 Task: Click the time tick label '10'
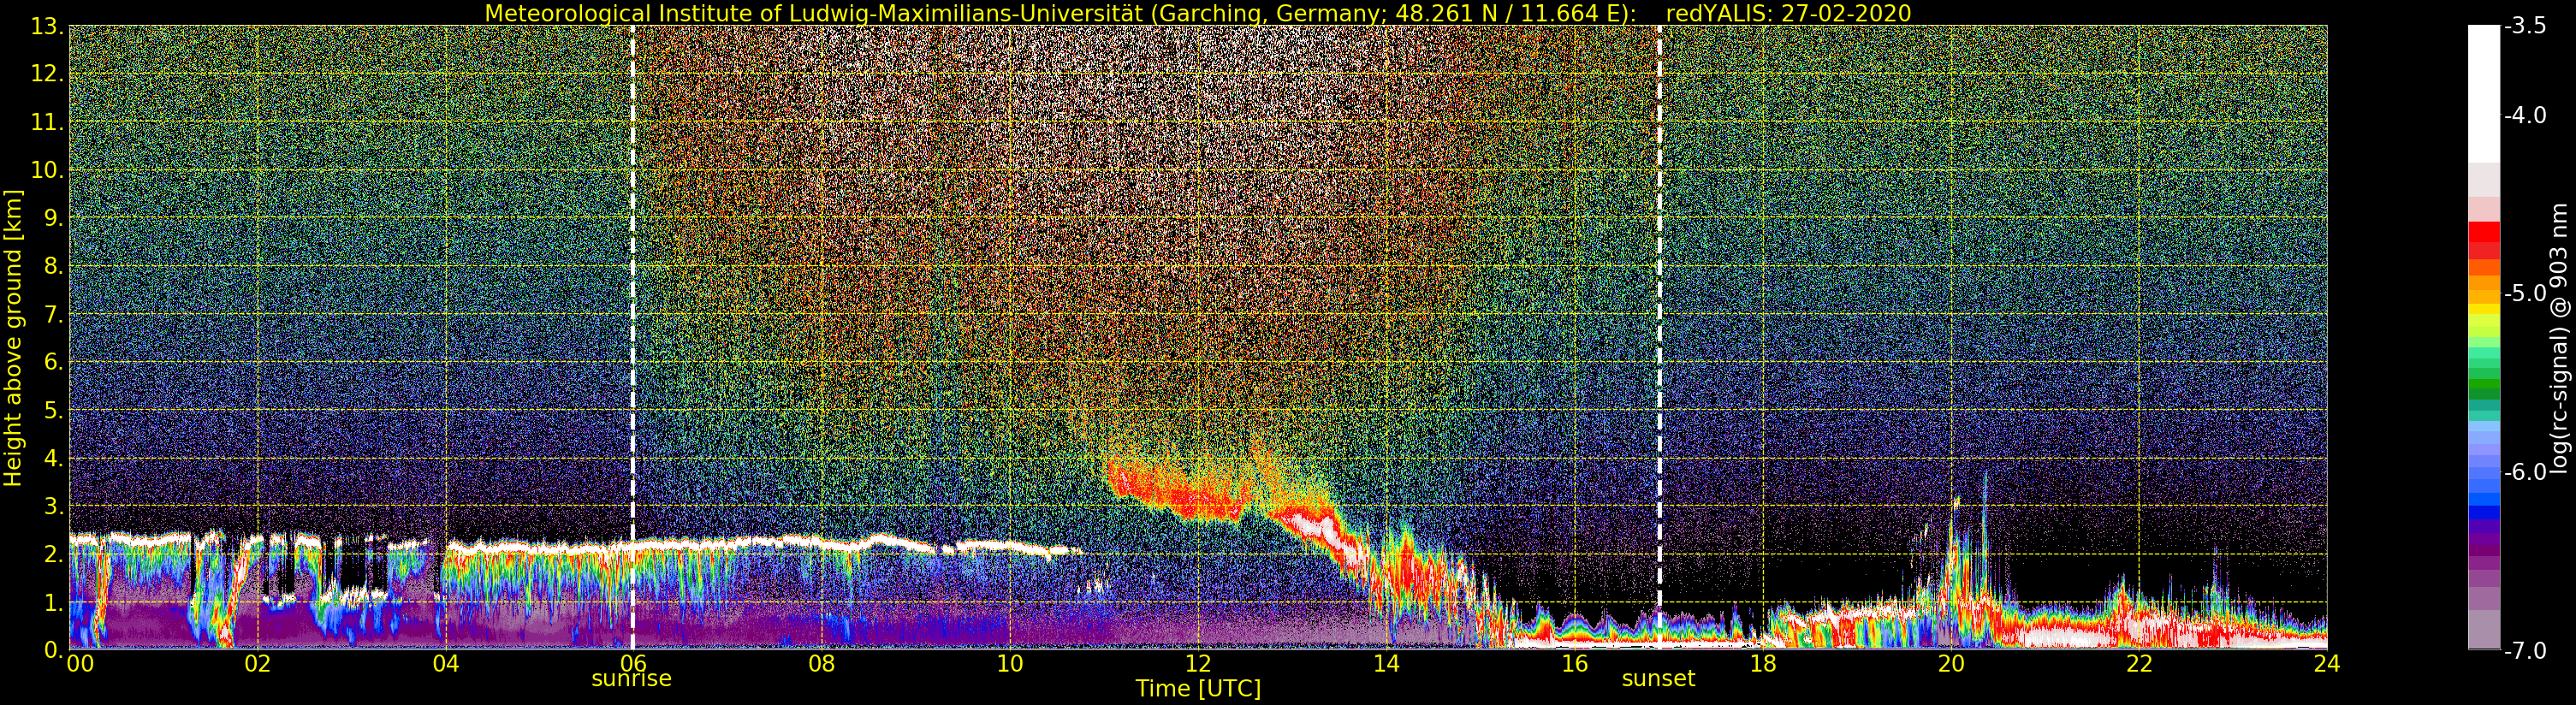(x=1010, y=664)
